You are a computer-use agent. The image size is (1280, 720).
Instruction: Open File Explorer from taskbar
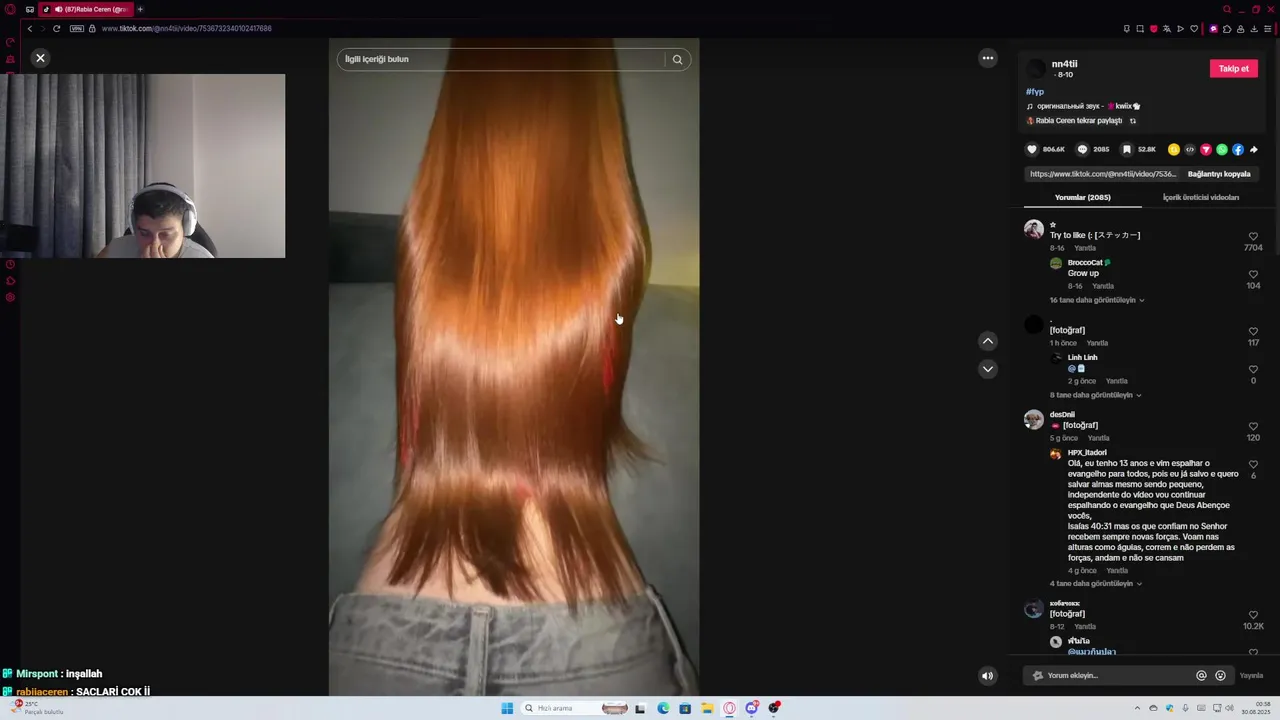click(x=707, y=708)
